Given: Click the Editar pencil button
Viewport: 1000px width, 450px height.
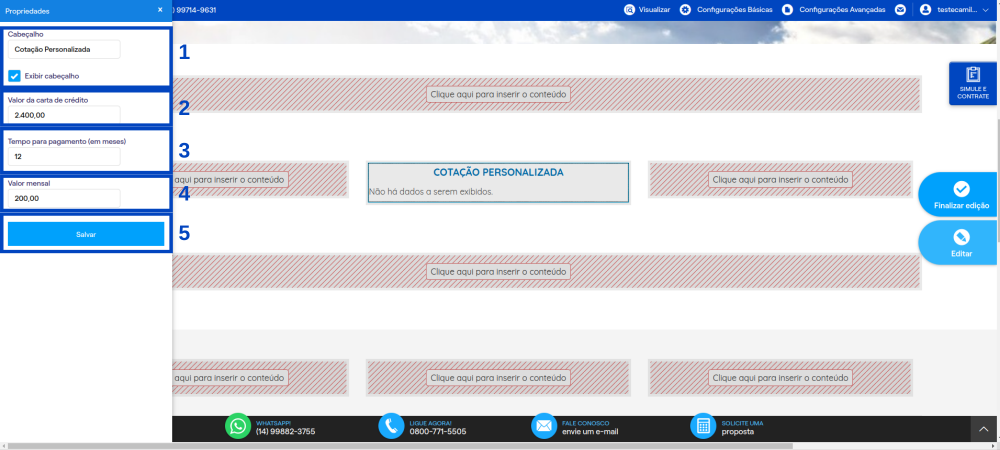Looking at the screenshot, I should coord(960,243).
